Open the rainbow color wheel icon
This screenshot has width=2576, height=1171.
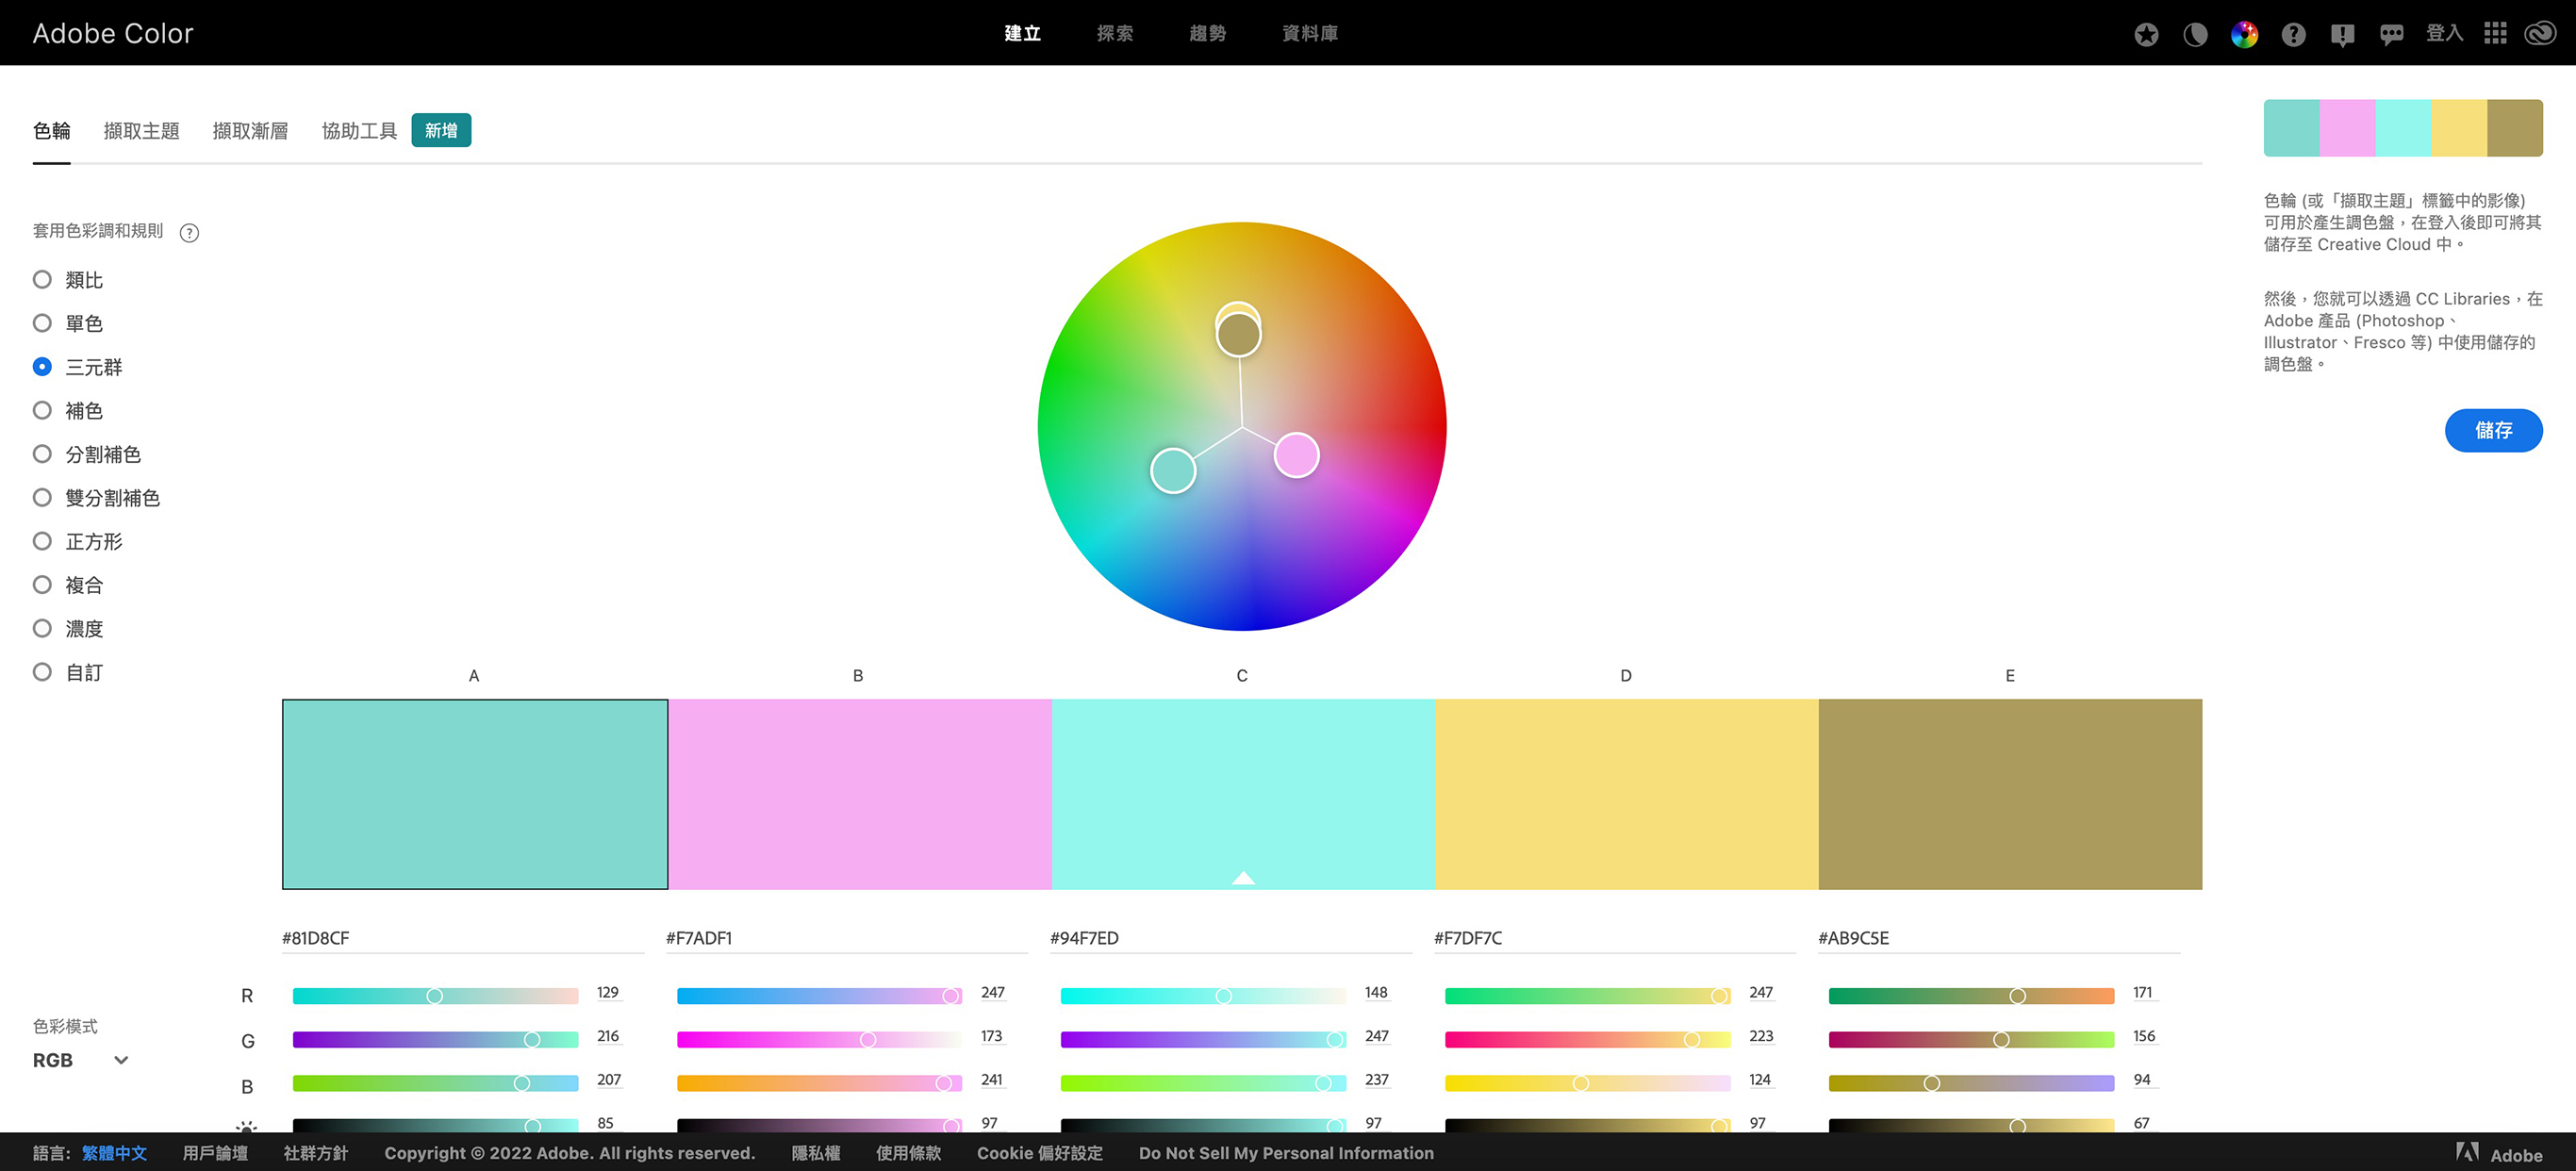(2244, 34)
